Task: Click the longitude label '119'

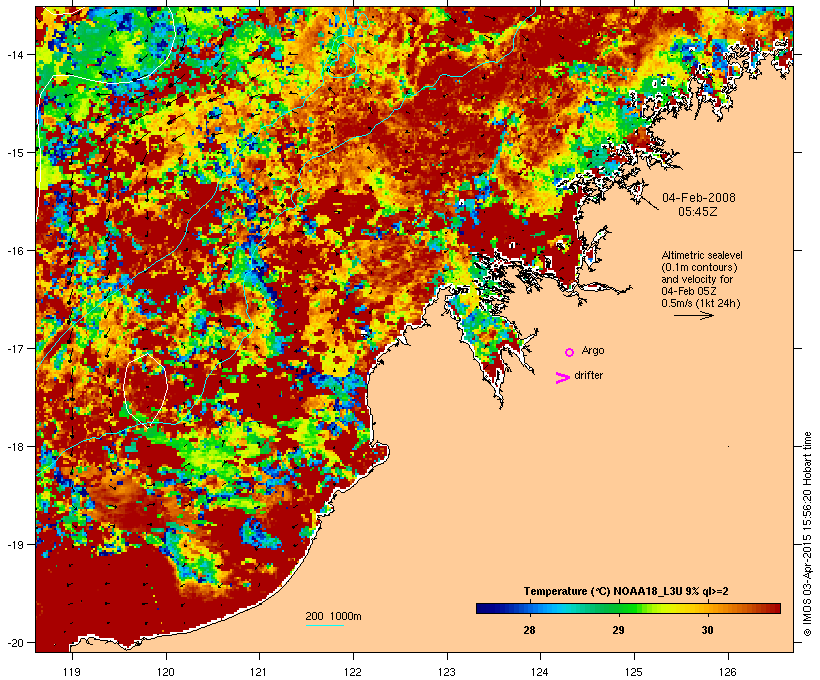Action: (72, 672)
